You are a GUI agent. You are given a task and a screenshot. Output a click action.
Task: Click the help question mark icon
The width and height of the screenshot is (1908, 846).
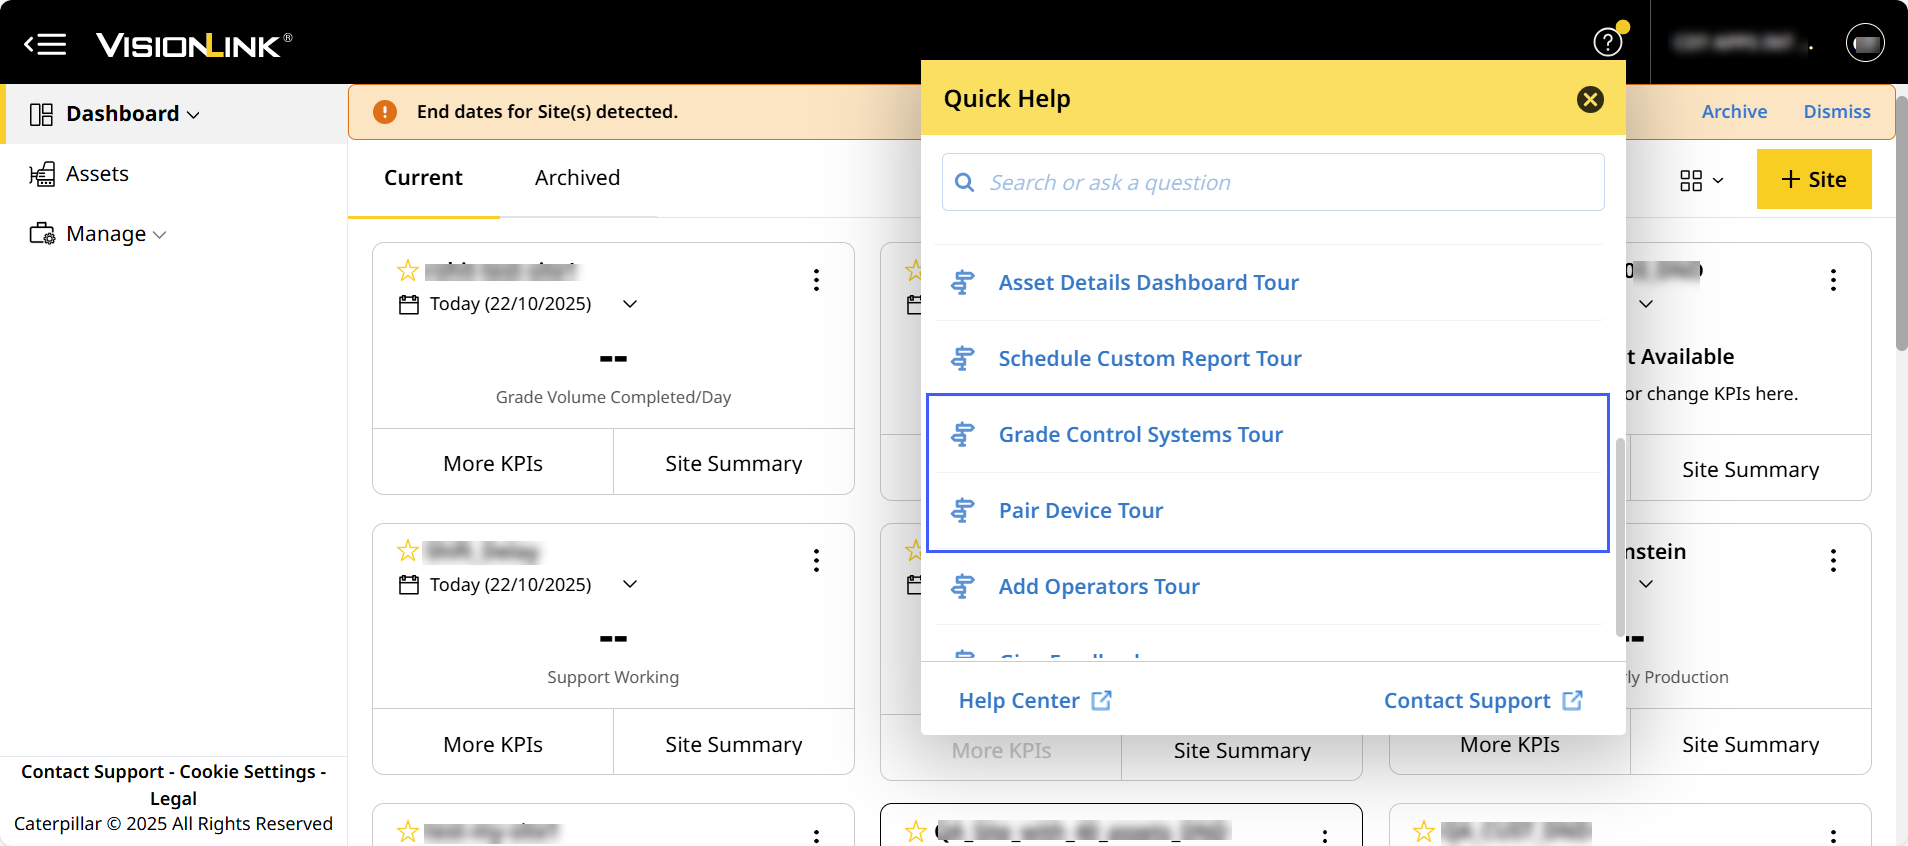tap(1607, 42)
